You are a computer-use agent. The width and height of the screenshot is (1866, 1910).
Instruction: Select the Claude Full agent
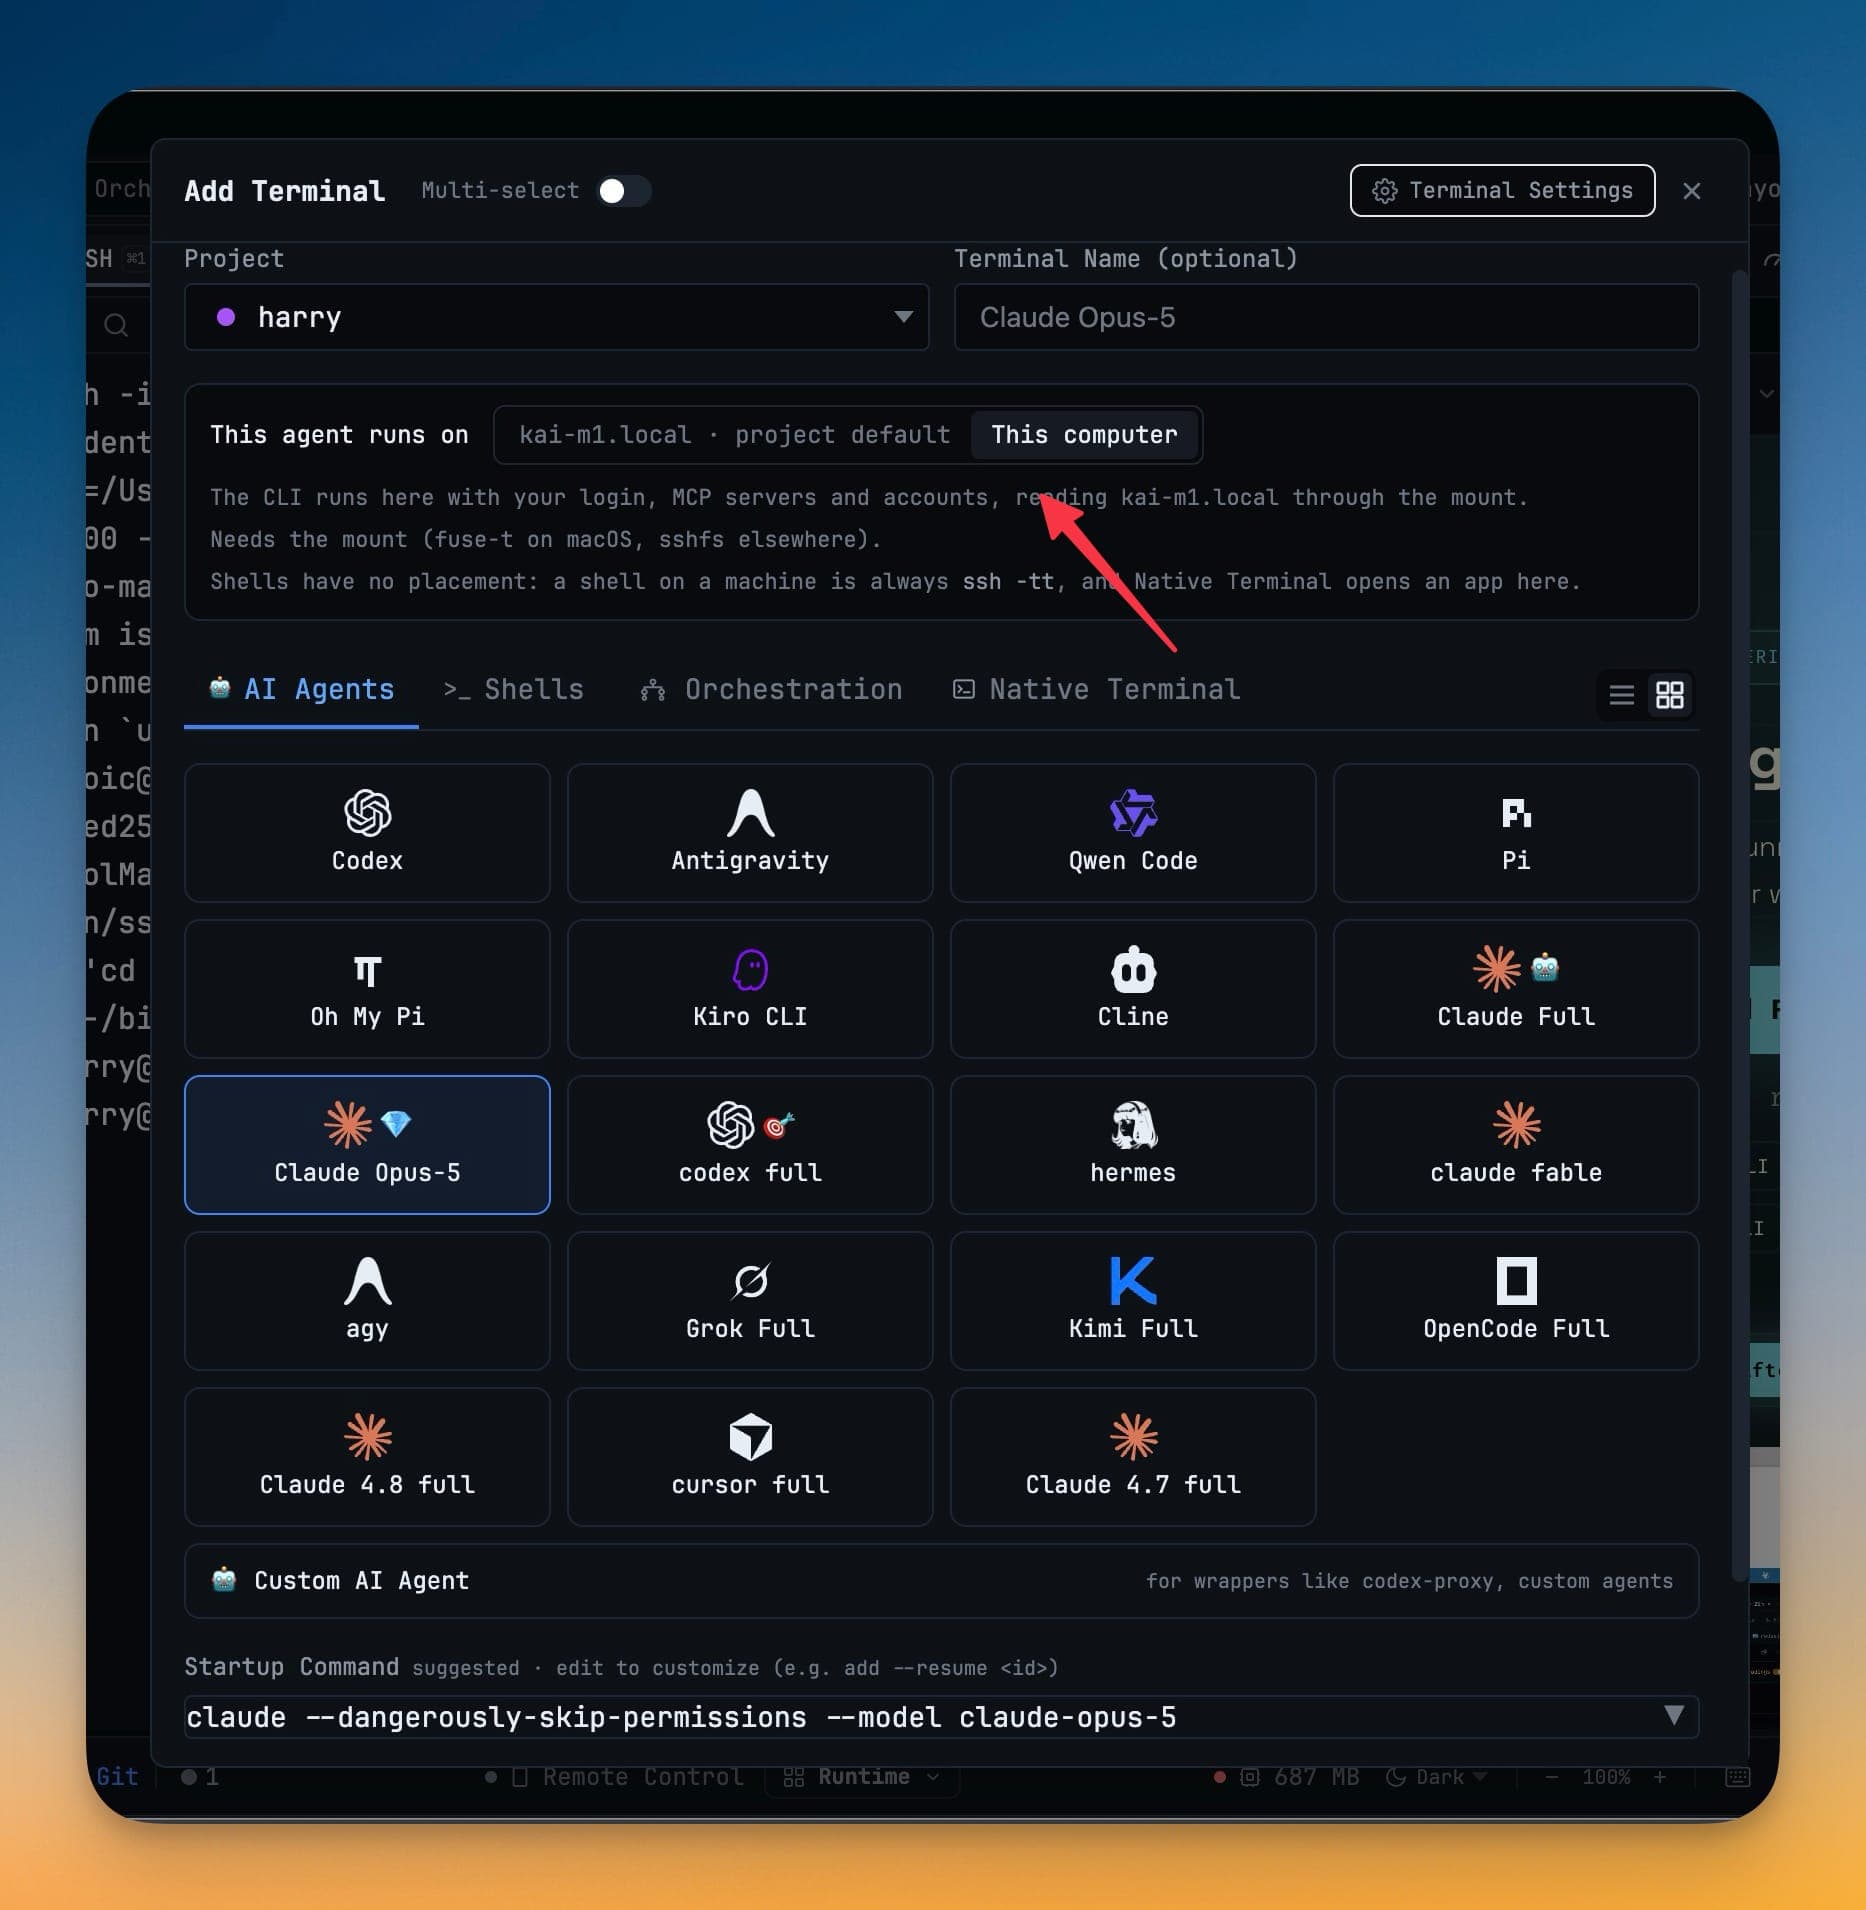pyautogui.click(x=1516, y=989)
